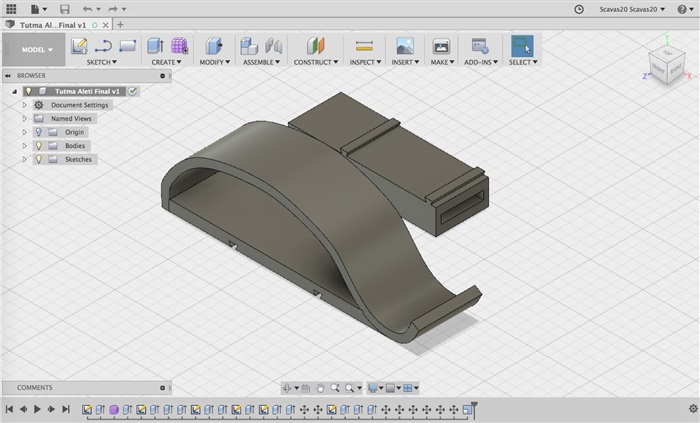Click the Save icon
Image resolution: width=700 pixels, height=423 pixels.
64,8
